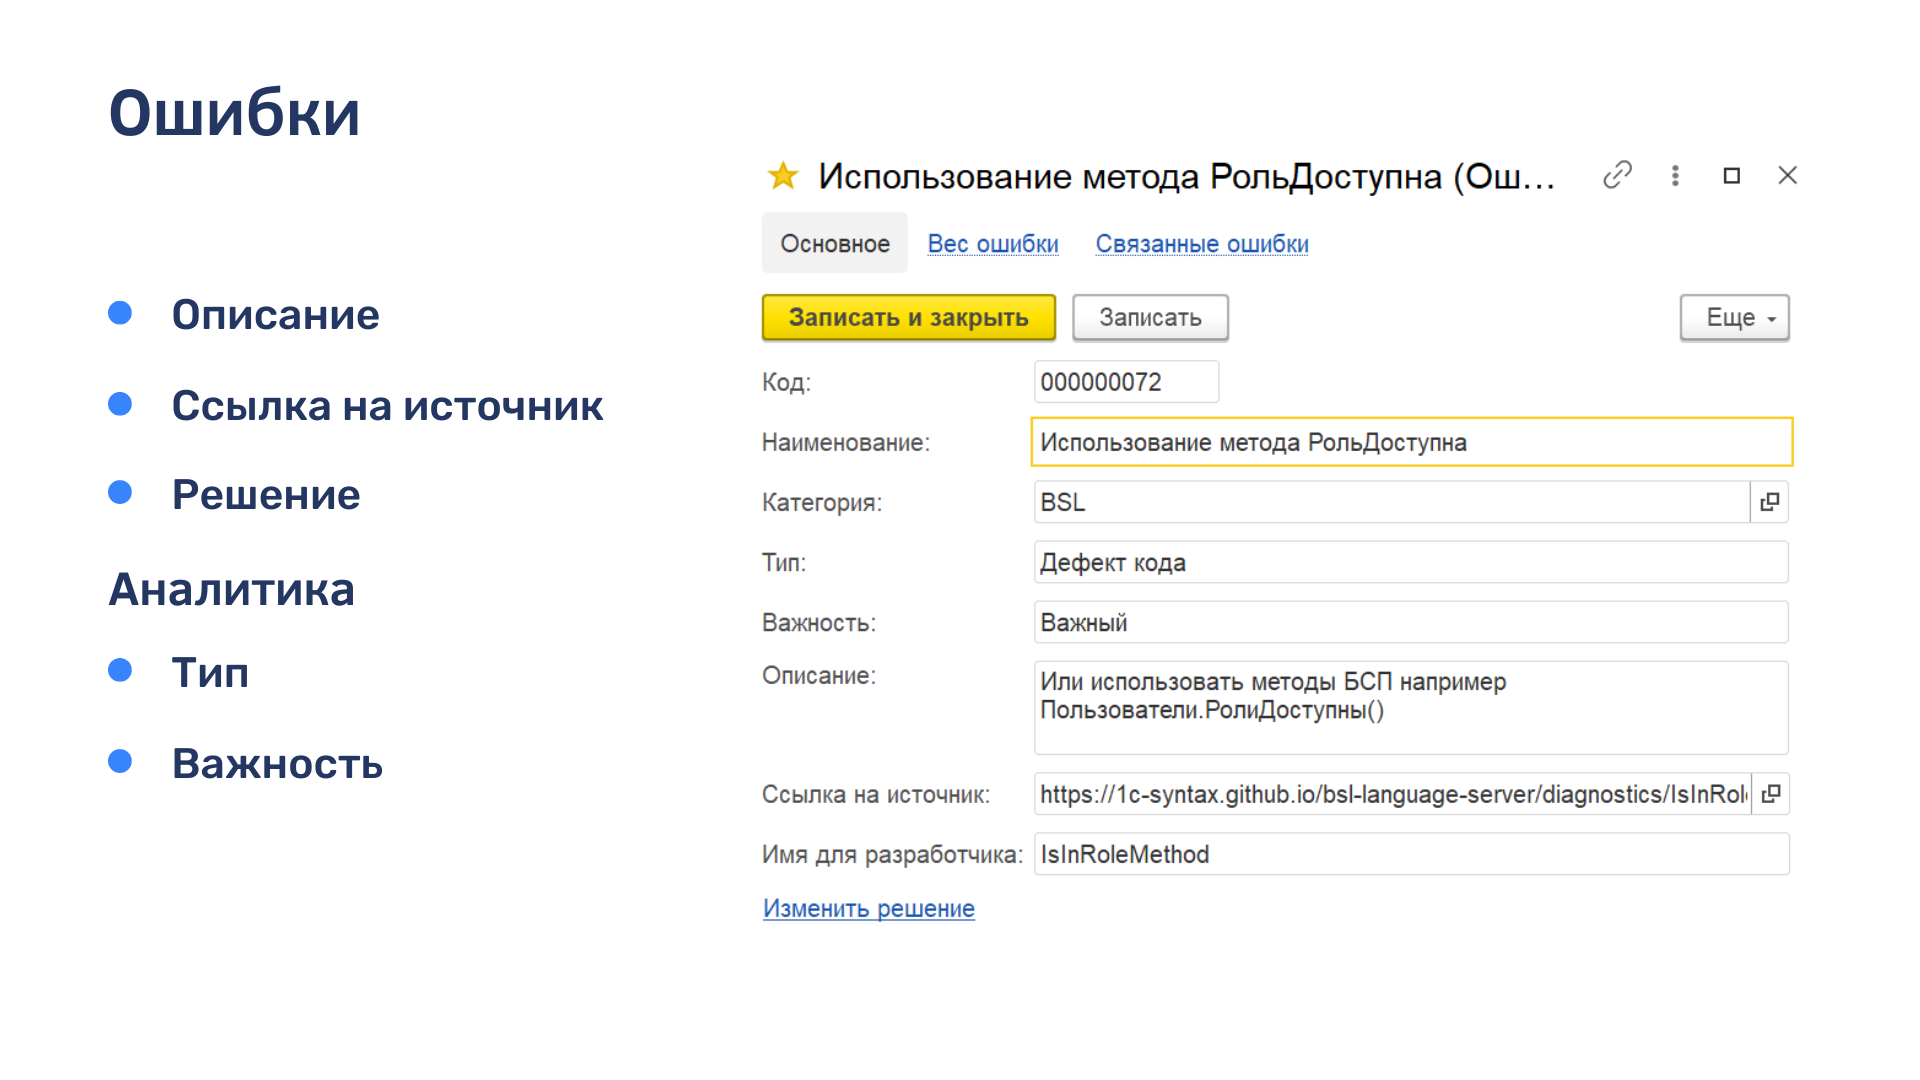1920x1080 pixels.
Task: Click inside the Описание multiline text area
Action: coord(1410,708)
